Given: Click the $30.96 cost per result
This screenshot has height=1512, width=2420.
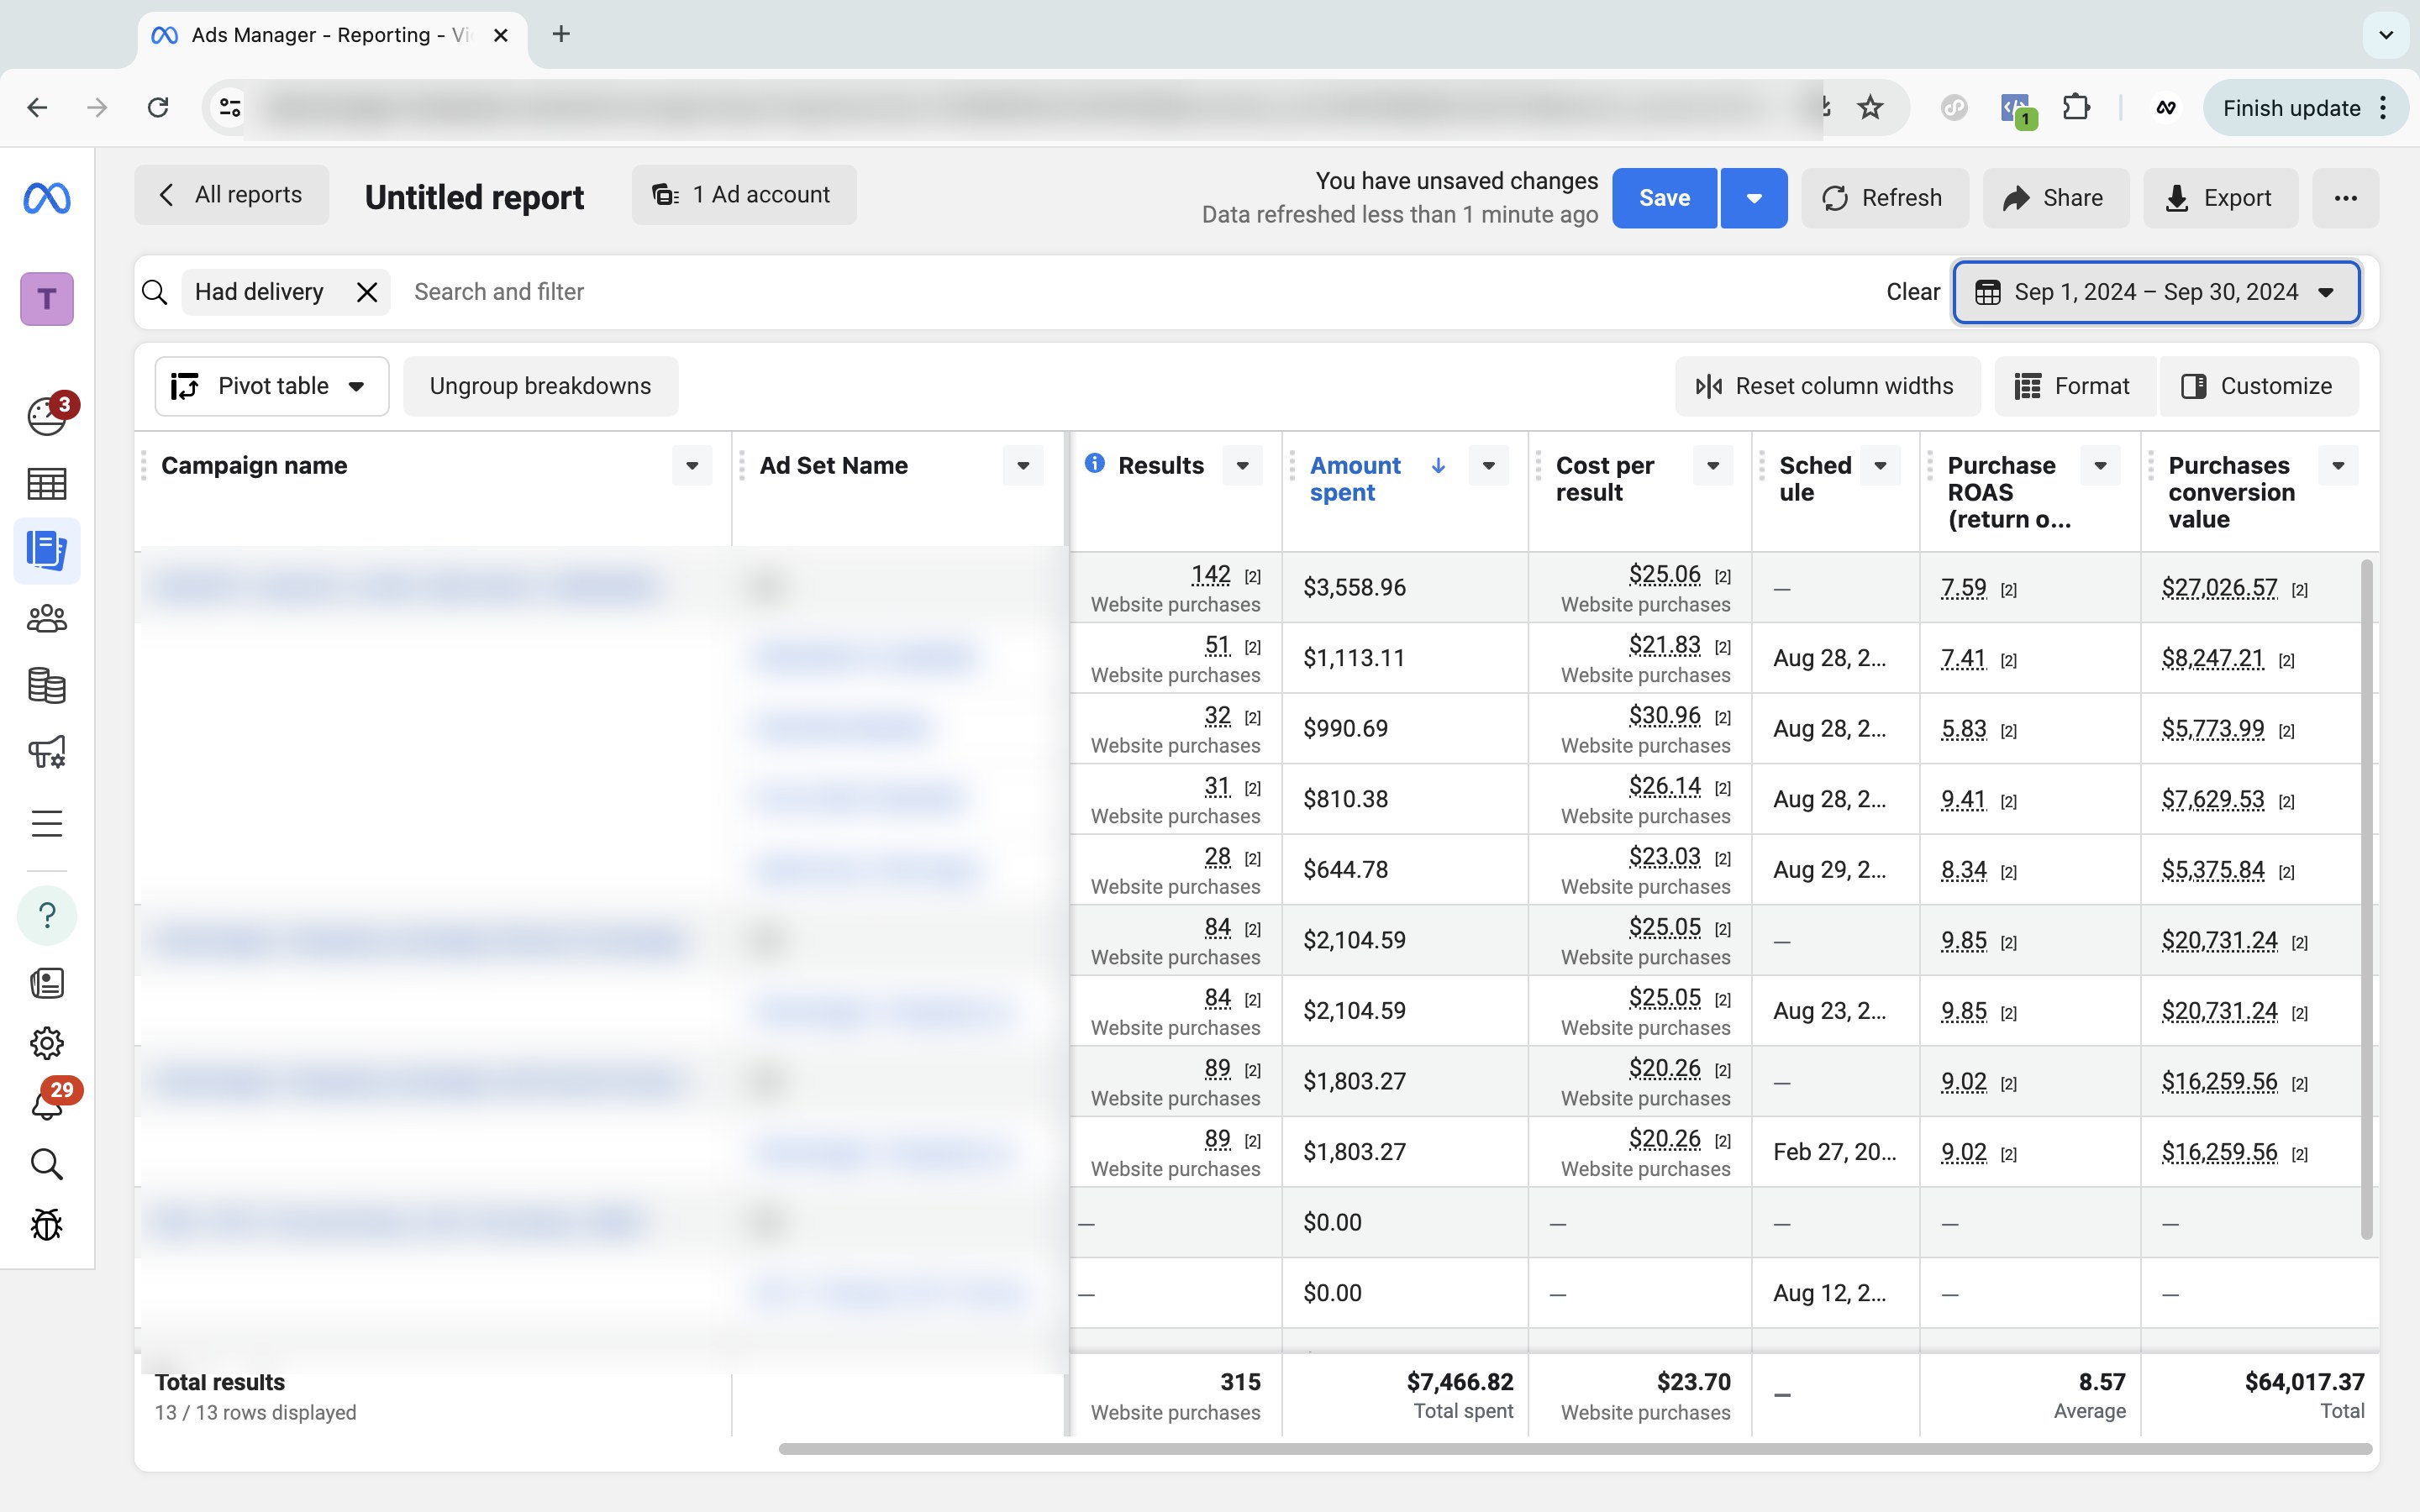Looking at the screenshot, I should coord(1664,716).
